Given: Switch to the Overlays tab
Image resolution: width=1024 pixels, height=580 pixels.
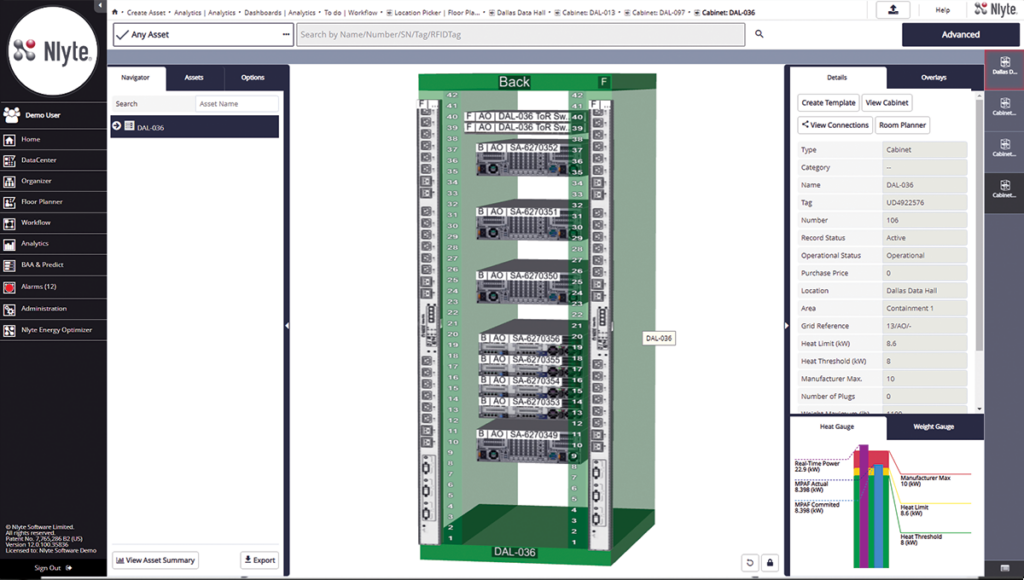Looking at the screenshot, I should pyautogui.click(x=934, y=78).
